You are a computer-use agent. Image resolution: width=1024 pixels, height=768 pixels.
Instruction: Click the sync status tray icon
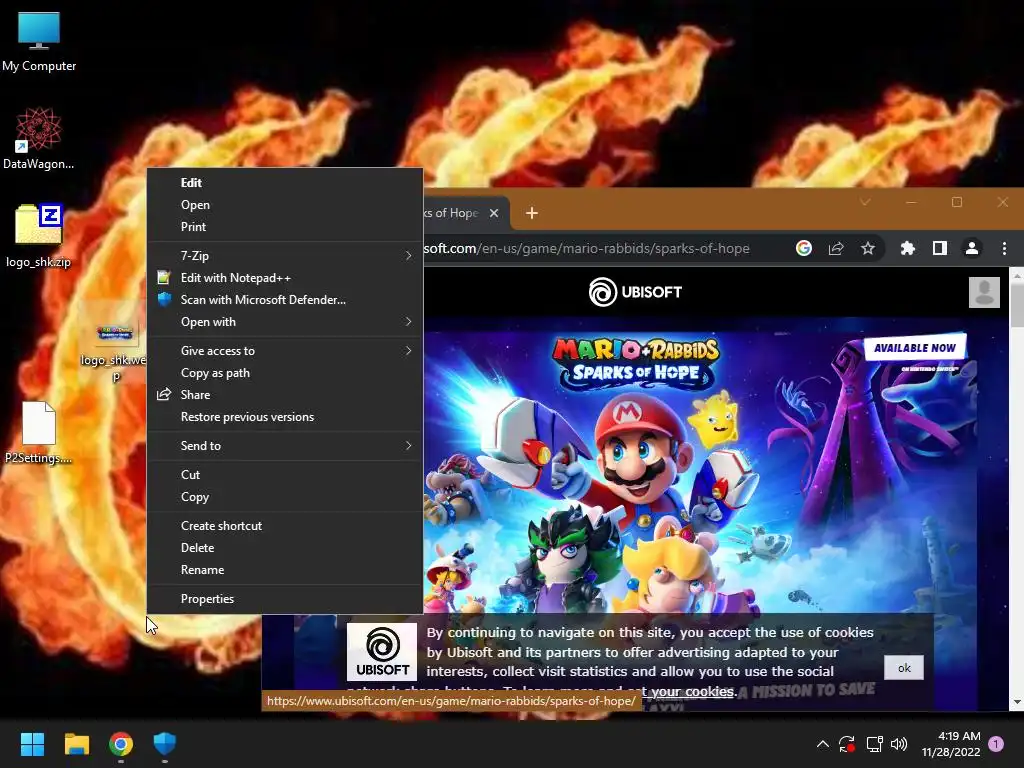847,744
